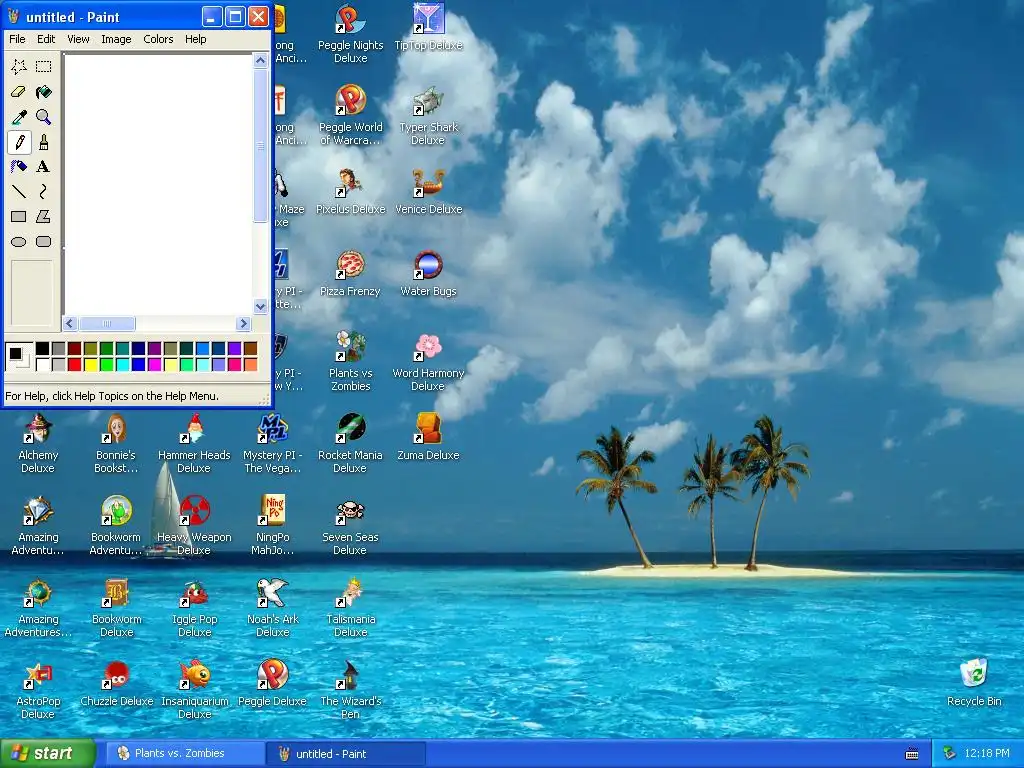Click the 12:18 PM system clock

987,753
